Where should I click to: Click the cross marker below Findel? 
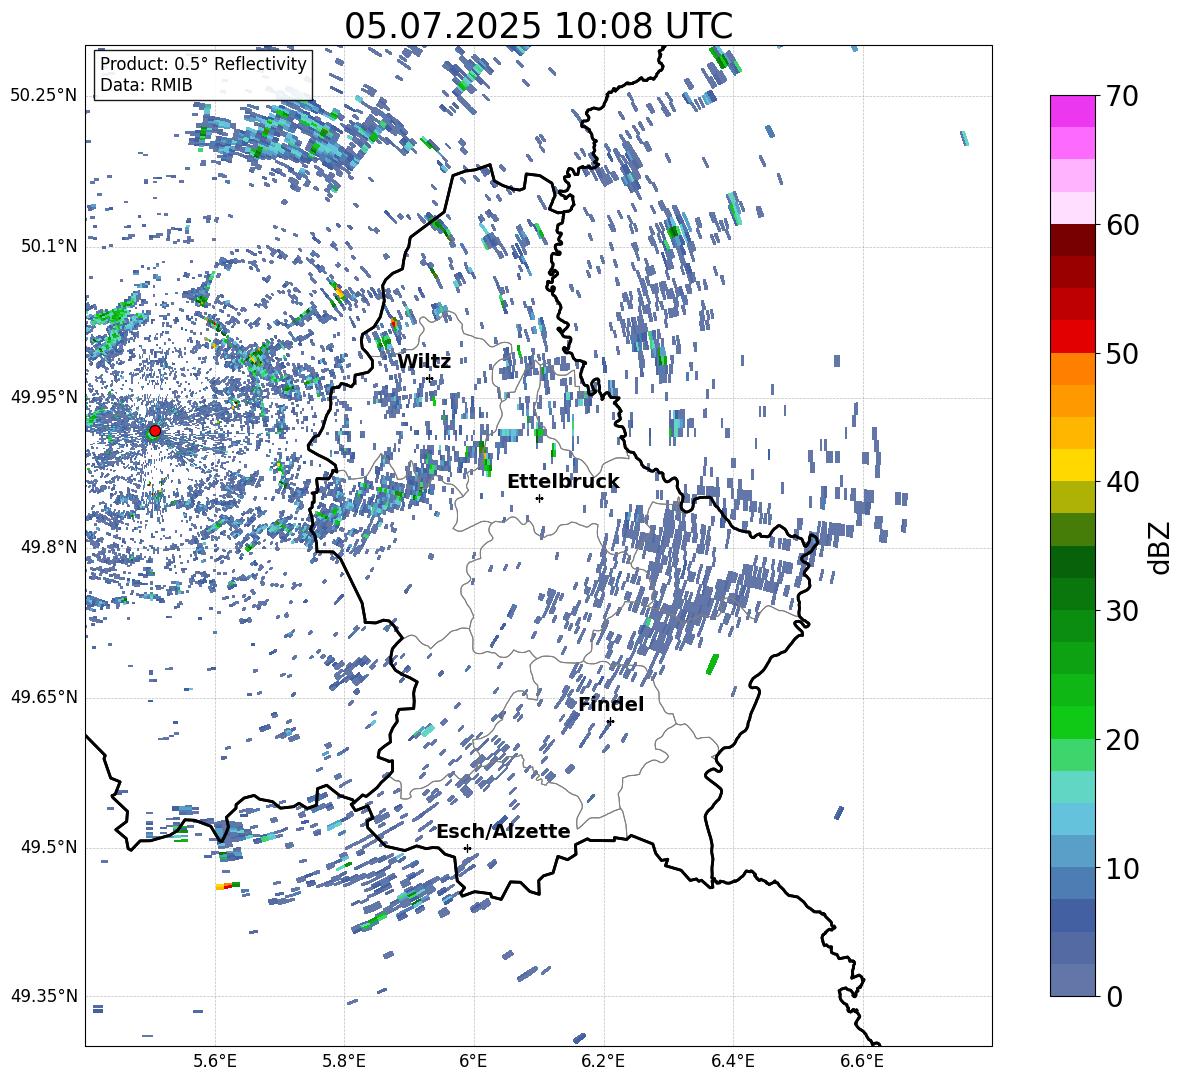pyautogui.click(x=610, y=721)
